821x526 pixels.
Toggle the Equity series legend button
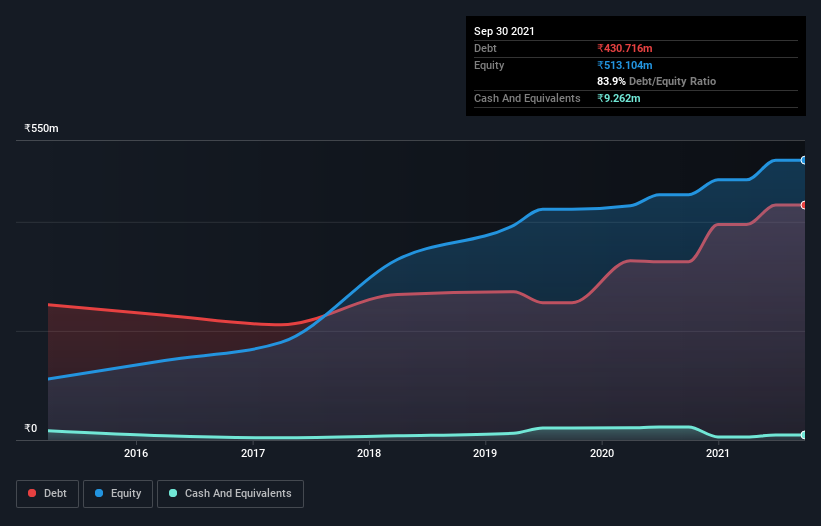click(x=118, y=494)
